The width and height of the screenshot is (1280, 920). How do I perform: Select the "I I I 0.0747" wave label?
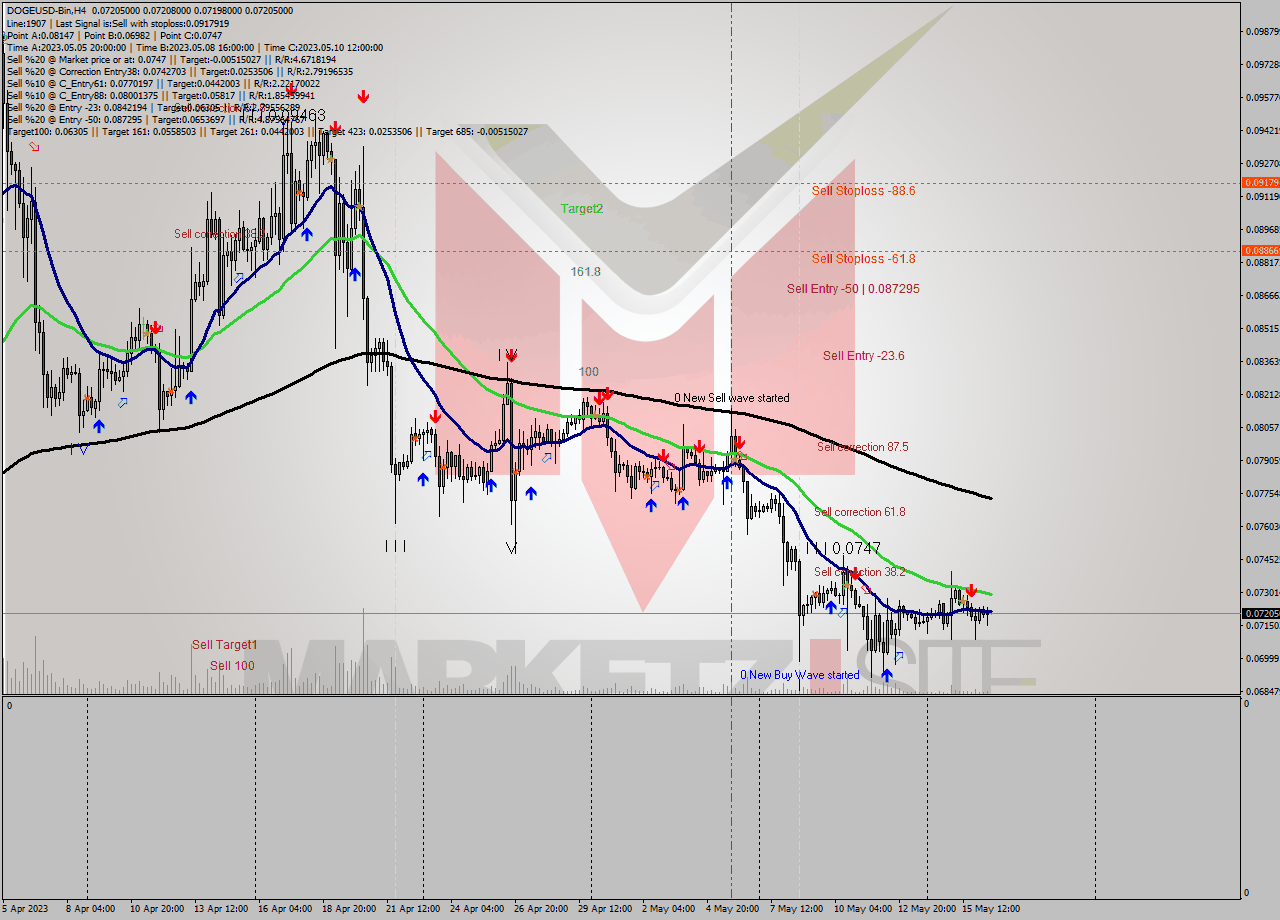coord(843,548)
